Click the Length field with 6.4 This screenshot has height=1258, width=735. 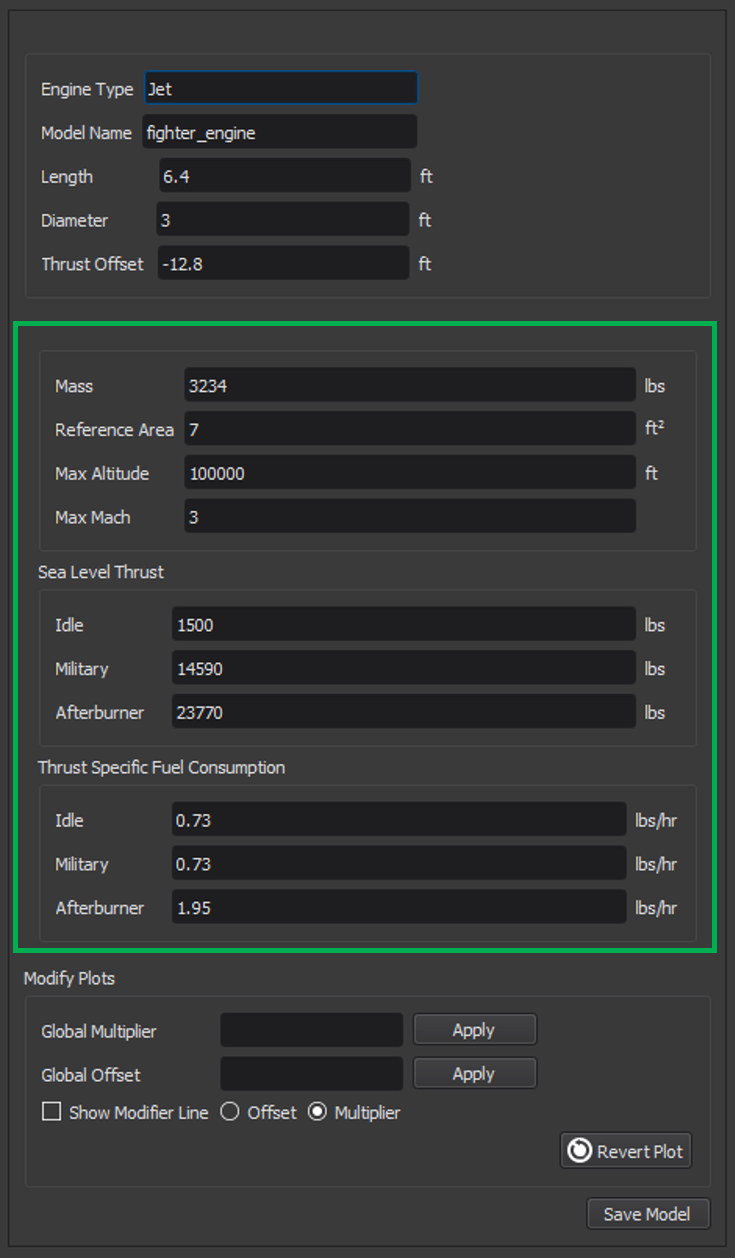285,176
